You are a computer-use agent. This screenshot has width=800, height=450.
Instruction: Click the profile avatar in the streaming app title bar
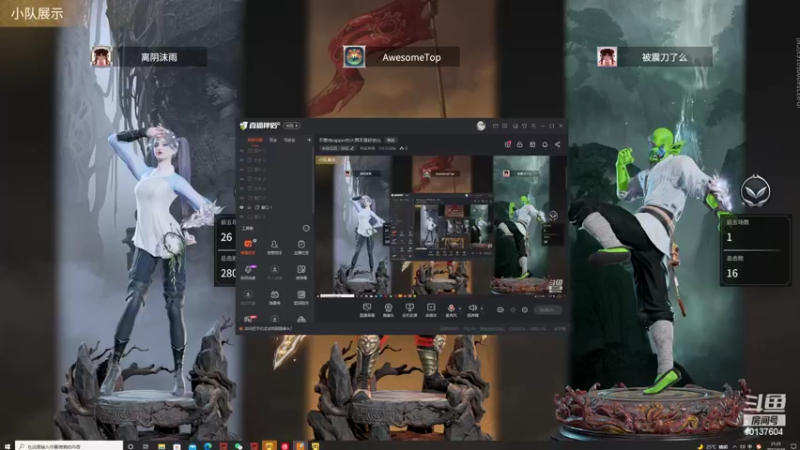(481, 126)
